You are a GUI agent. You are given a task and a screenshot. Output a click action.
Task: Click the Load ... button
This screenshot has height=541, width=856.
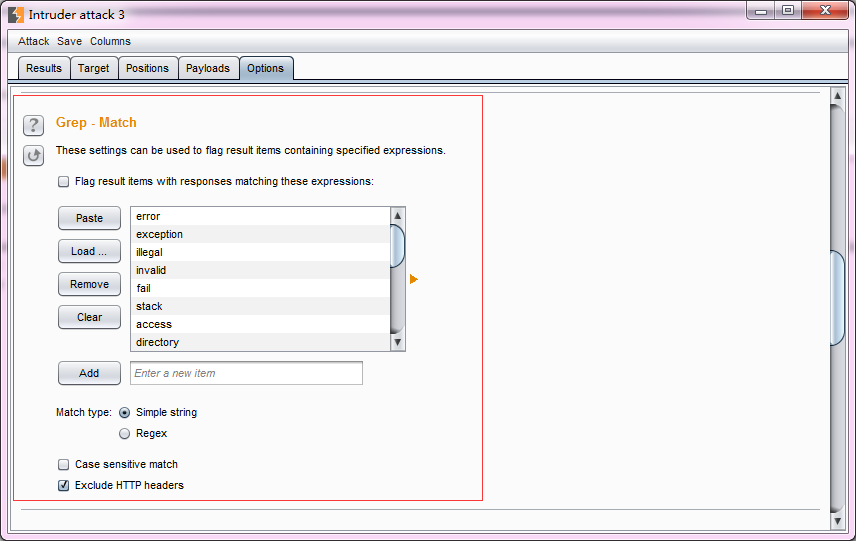click(89, 251)
